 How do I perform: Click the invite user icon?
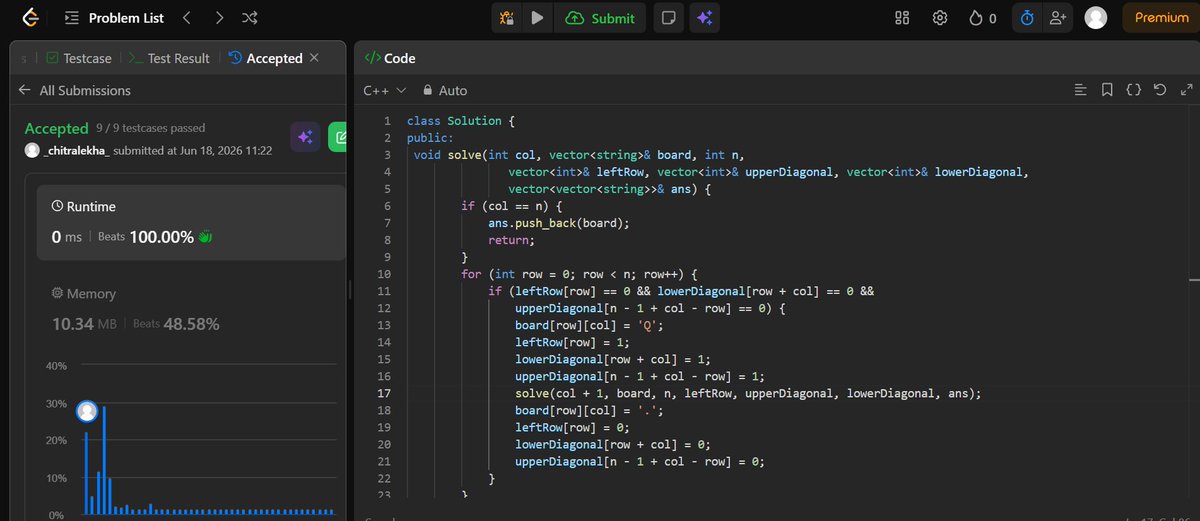coord(1056,18)
